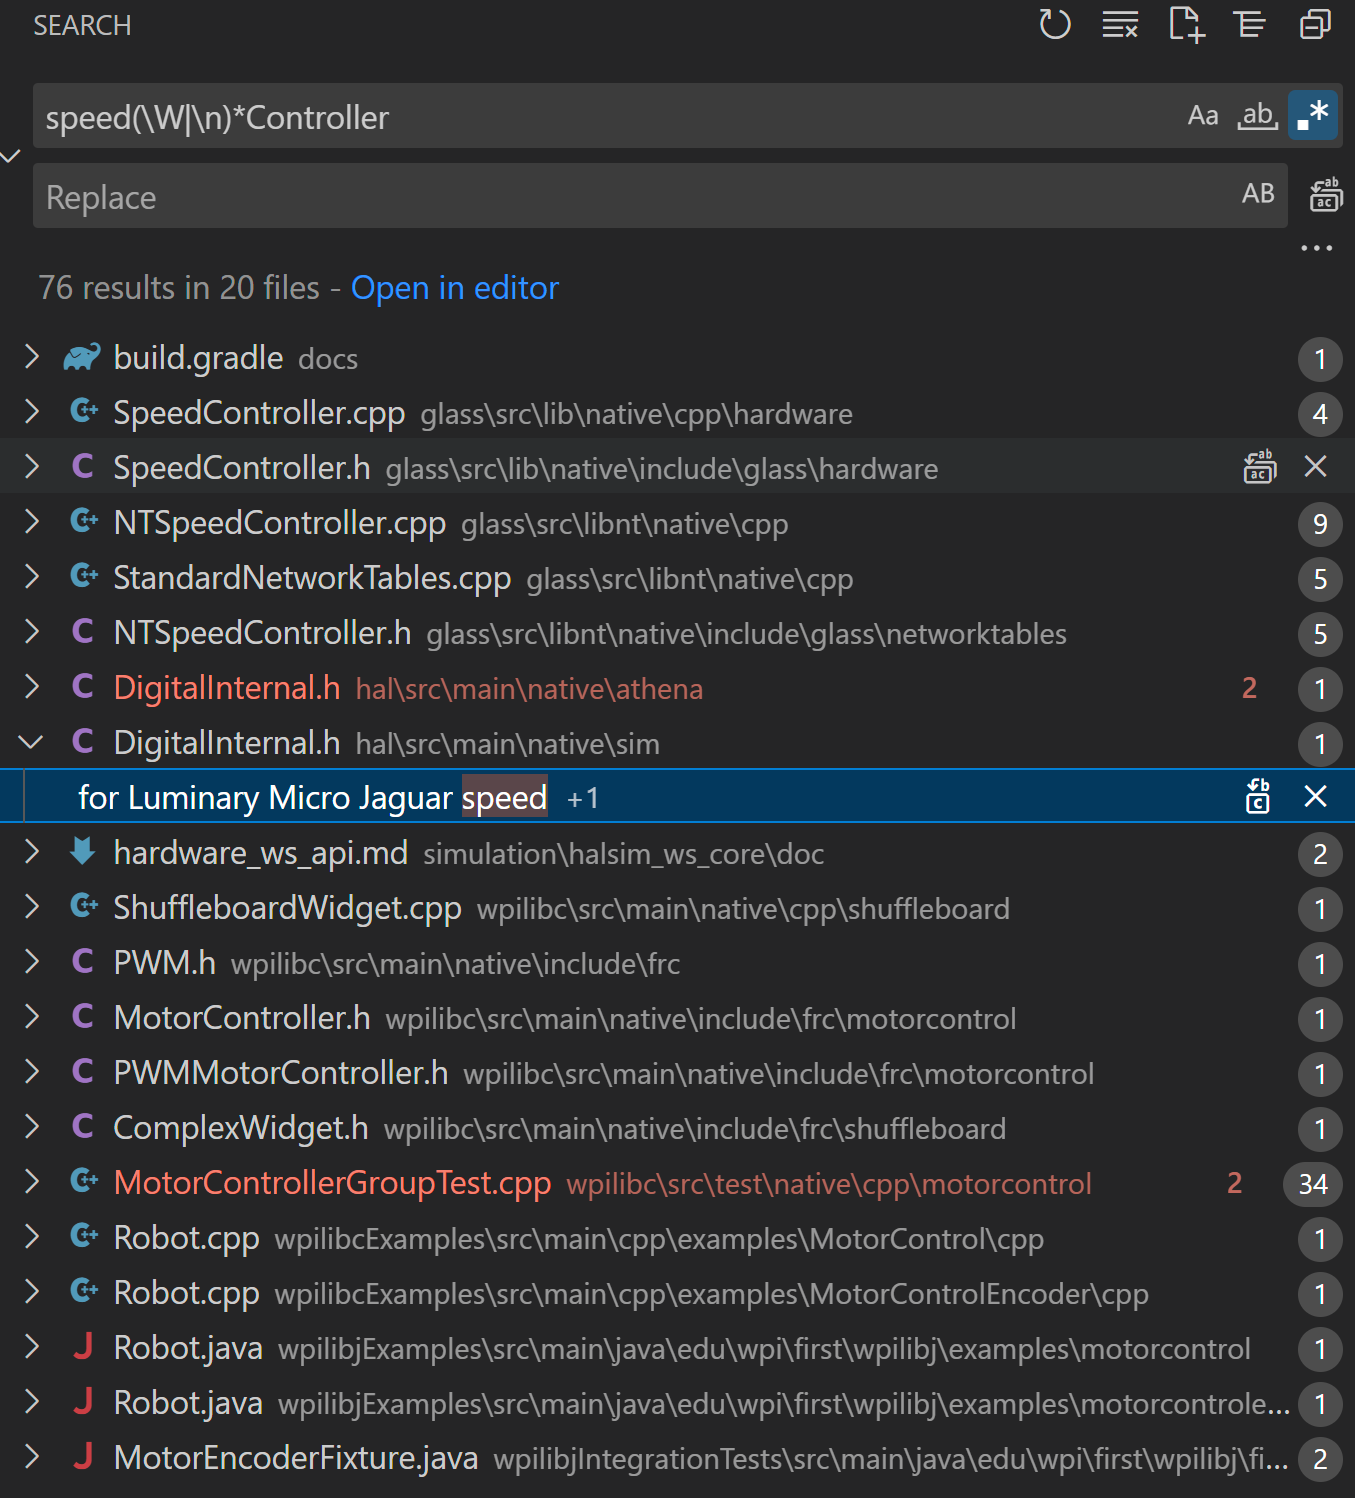This screenshot has height=1498, width=1355.
Task: Open more search actions menu
Action: 1317,247
